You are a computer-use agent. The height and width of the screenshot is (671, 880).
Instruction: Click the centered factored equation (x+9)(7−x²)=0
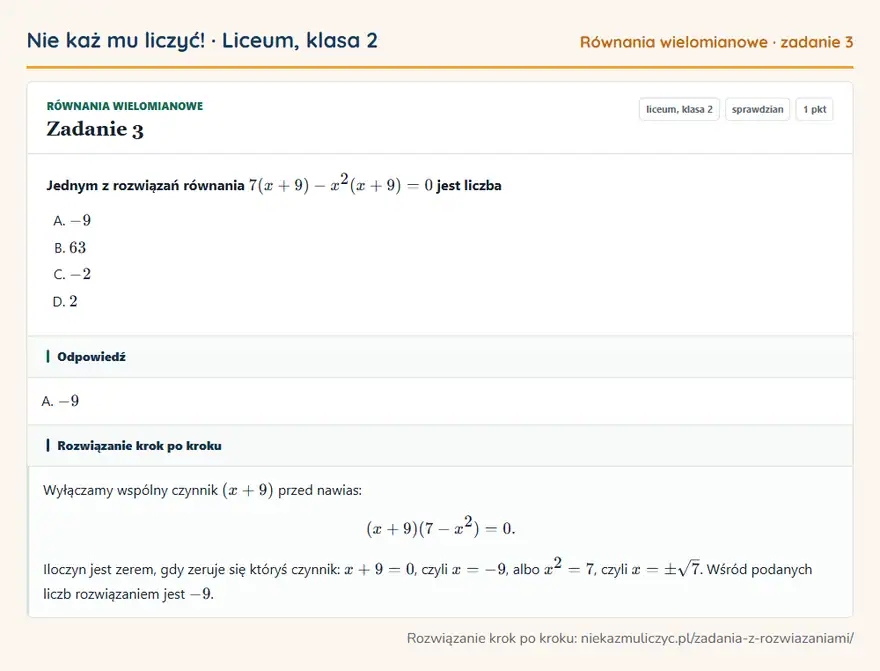[441, 527]
